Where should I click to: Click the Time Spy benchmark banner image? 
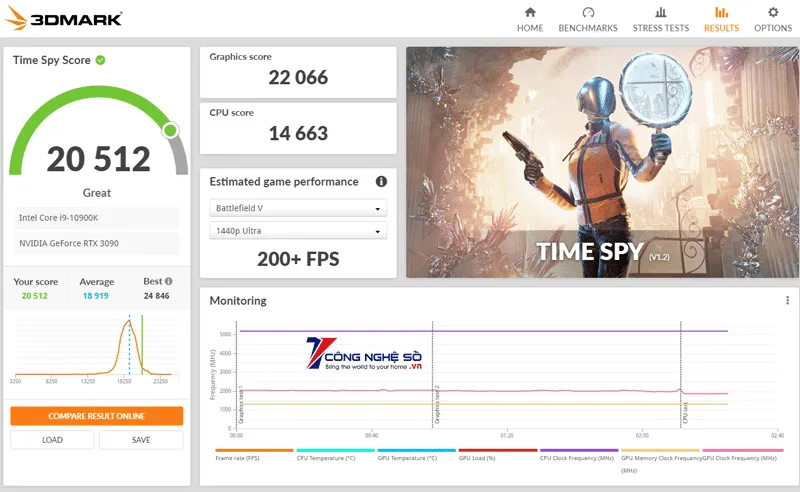click(595, 160)
